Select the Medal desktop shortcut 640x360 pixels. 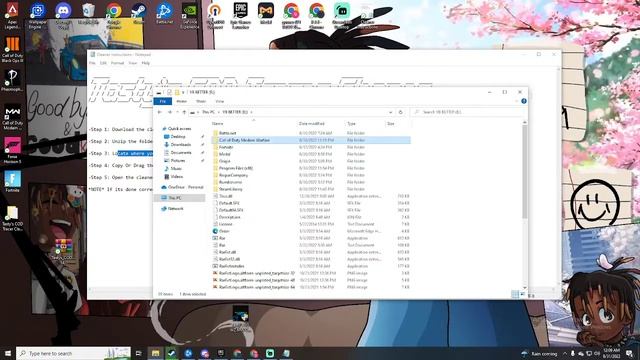(x=266, y=13)
